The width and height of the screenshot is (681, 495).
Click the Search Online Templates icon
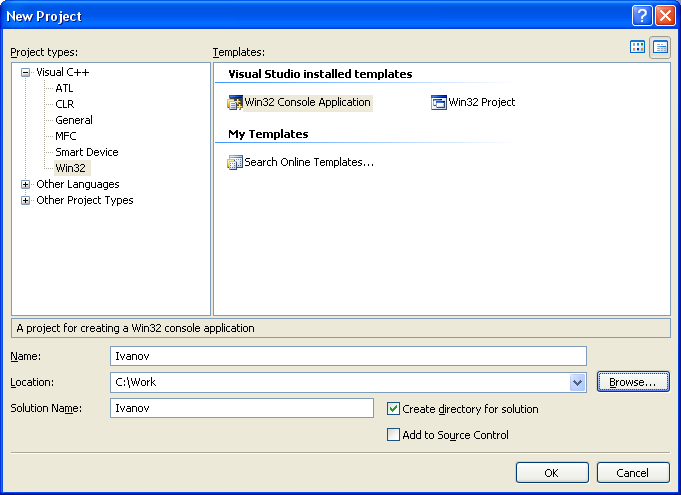tap(235, 162)
